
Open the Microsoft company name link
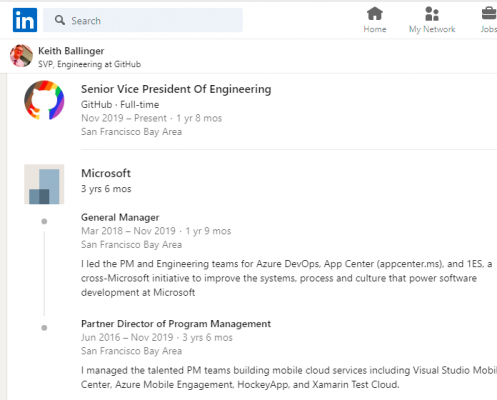tap(106, 173)
